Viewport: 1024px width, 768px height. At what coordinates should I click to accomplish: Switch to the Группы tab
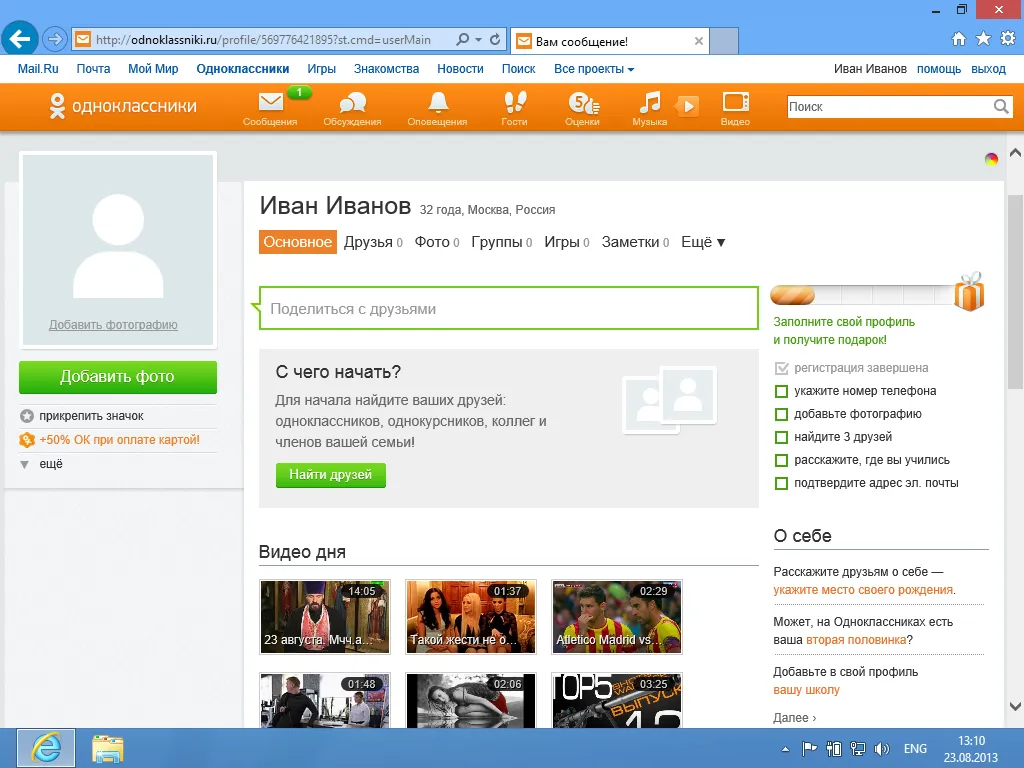click(x=502, y=242)
